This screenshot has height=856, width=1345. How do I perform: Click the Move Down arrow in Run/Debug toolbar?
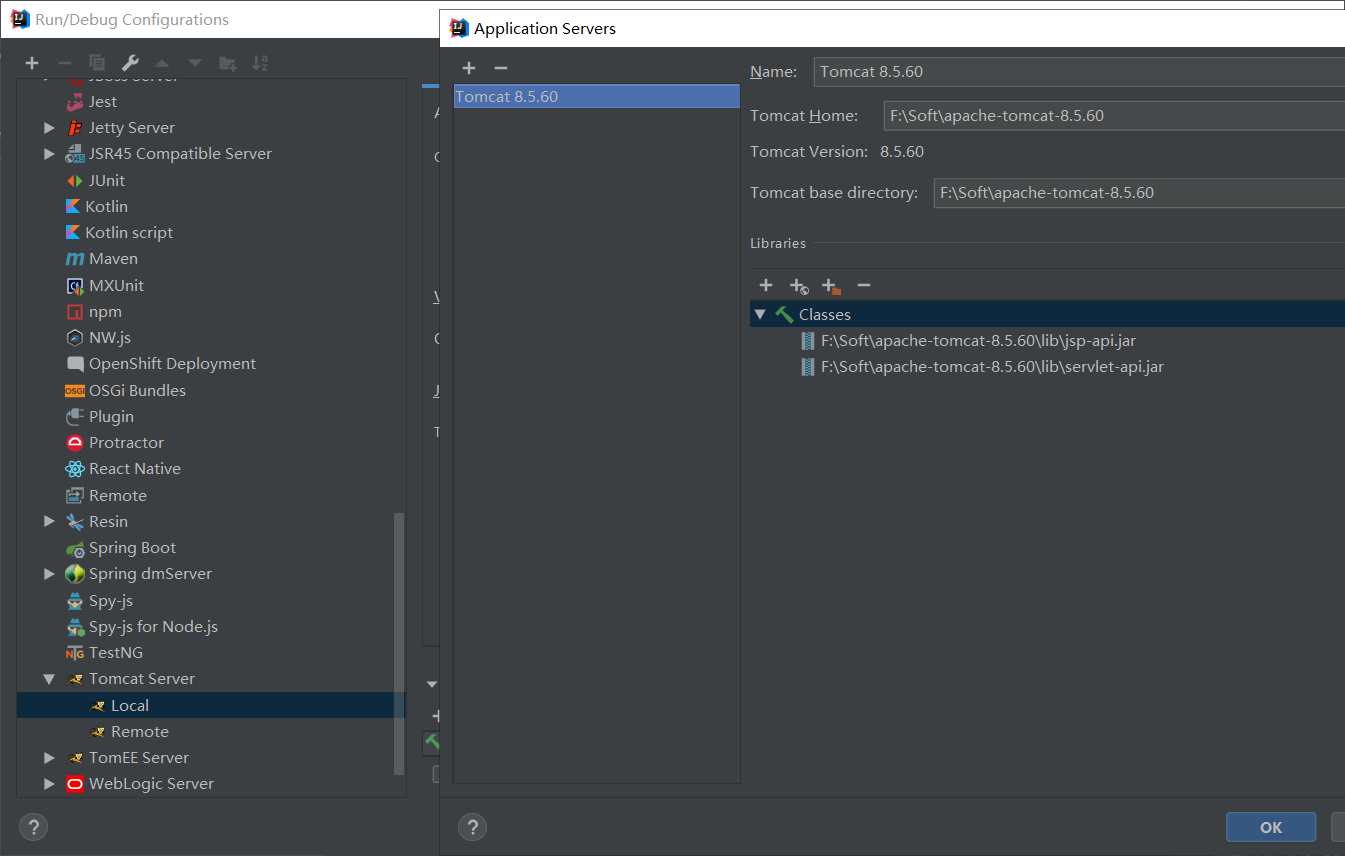coord(195,63)
